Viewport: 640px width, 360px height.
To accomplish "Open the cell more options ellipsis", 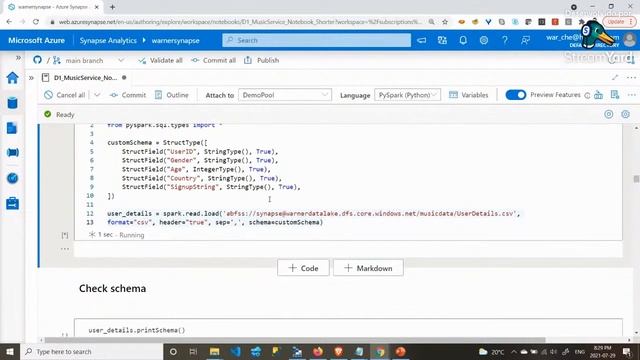I will point(64,249).
